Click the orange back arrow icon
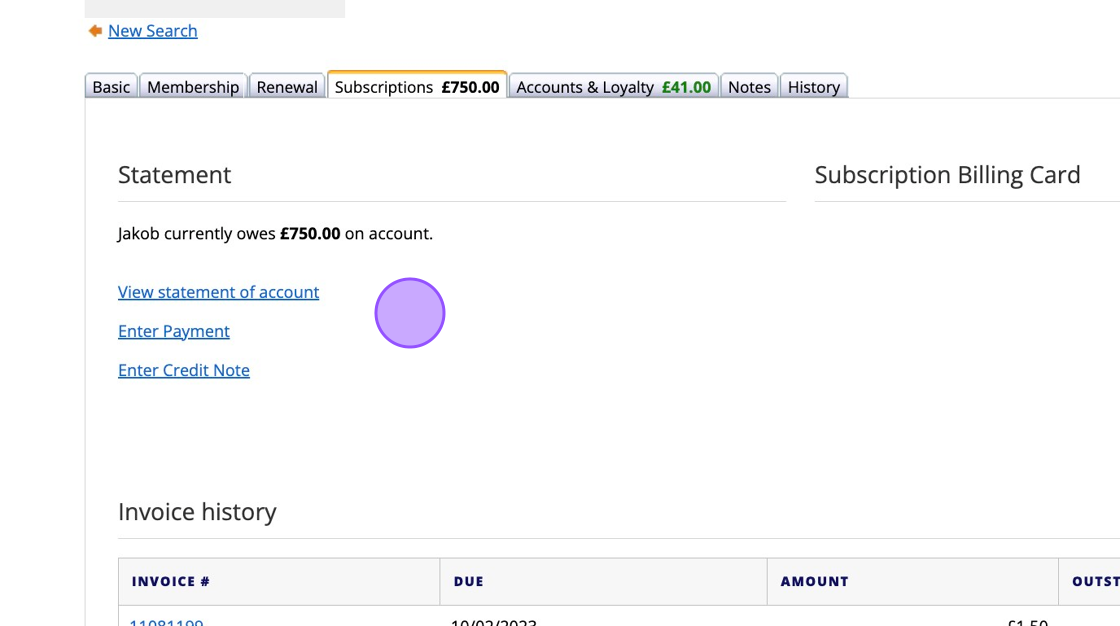Image resolution: width=1120 pixels, height=626 pixels. 95,31
